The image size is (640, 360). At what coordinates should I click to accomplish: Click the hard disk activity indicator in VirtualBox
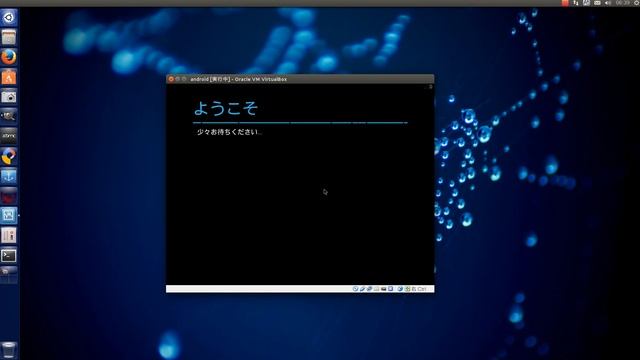tap(356, 289)
